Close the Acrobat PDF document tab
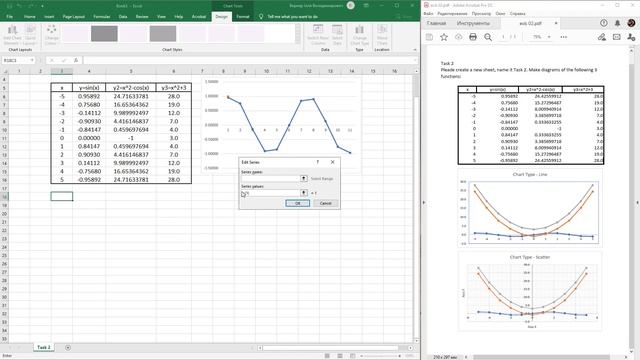The width and height of the screenshot is (640, 360). click(556, 23)
